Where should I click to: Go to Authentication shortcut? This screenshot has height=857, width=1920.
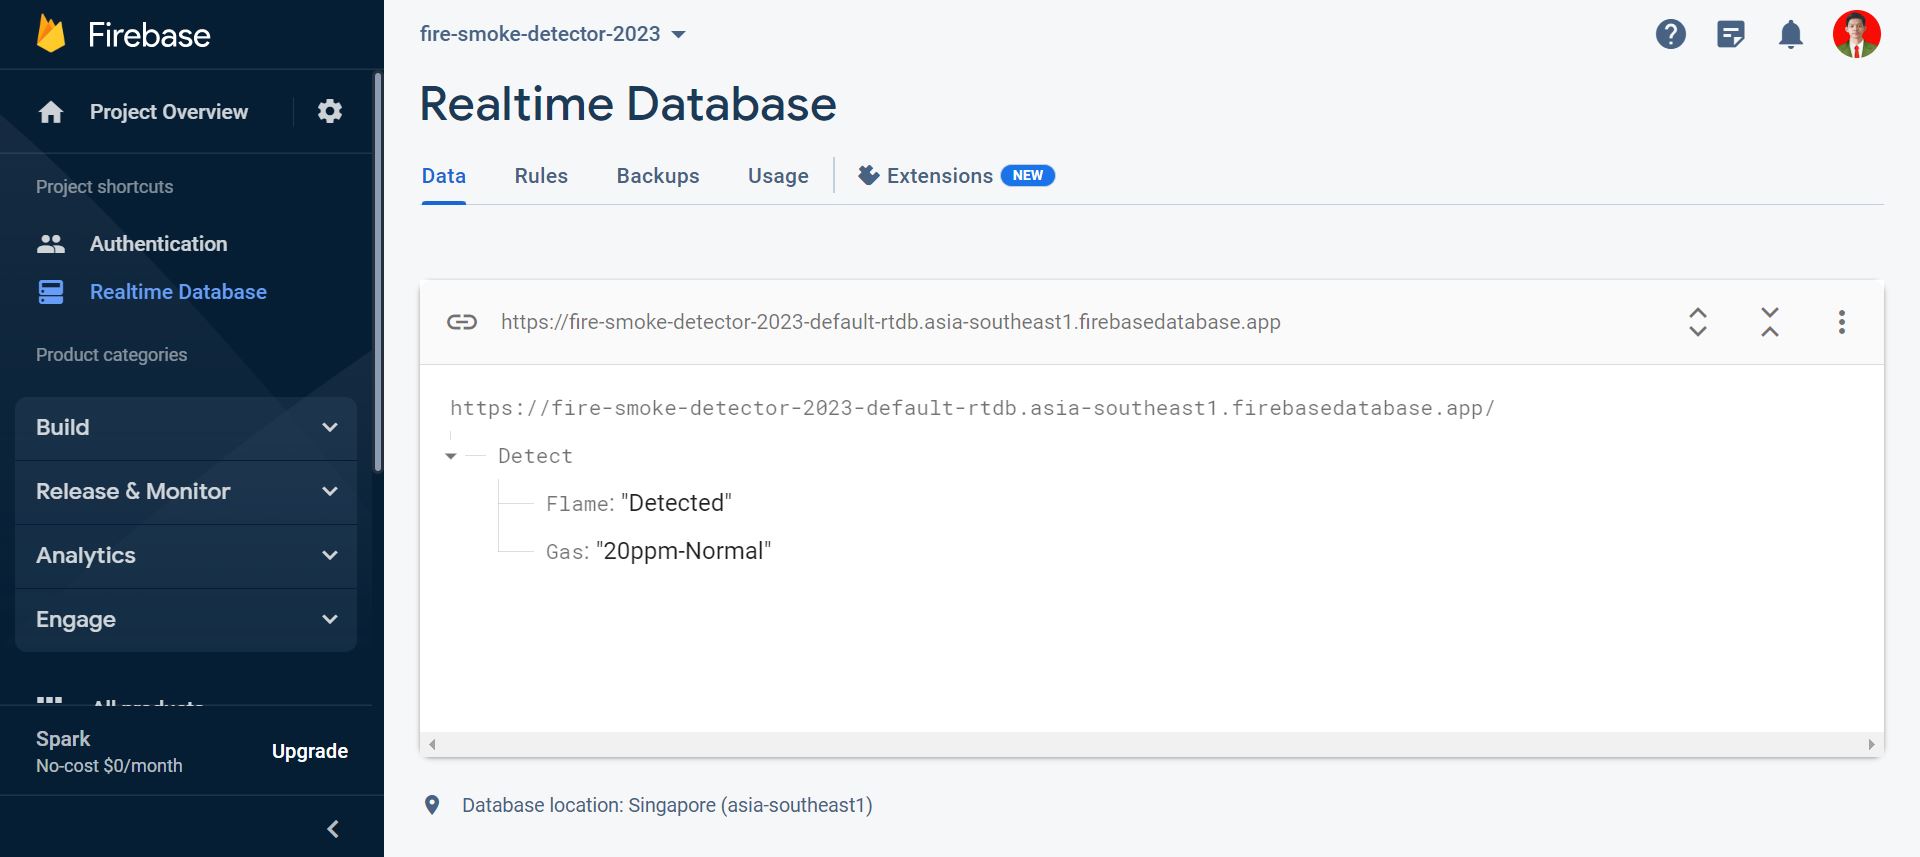(x=158, y=244)
